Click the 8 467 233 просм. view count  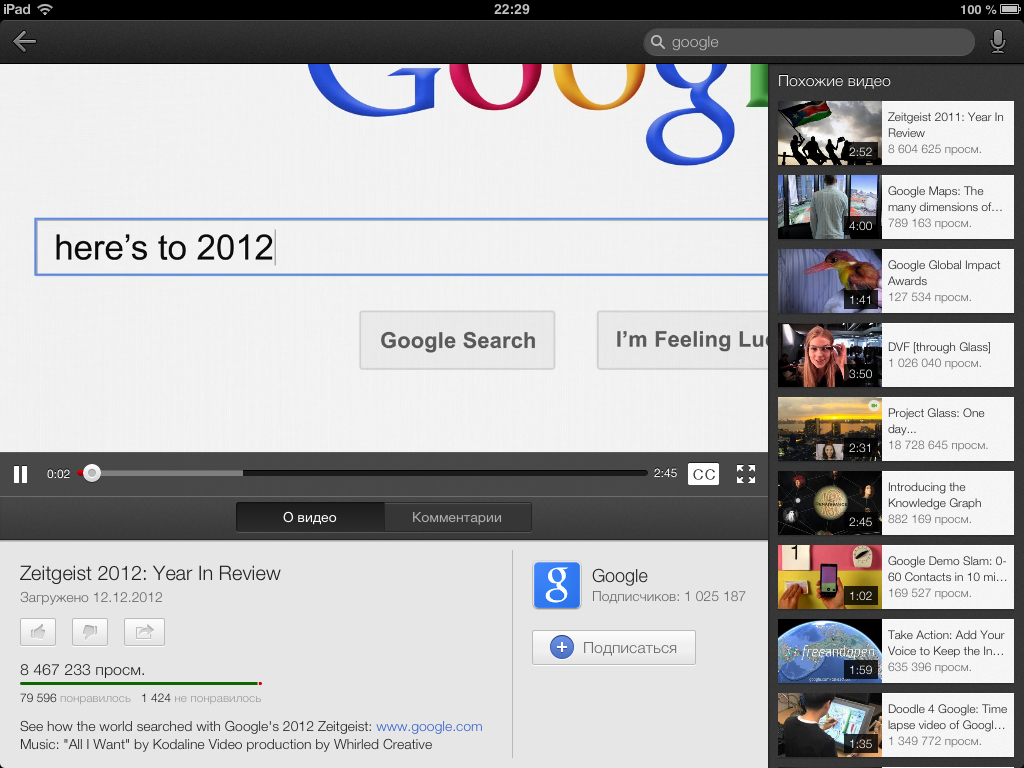click(82, 669)
